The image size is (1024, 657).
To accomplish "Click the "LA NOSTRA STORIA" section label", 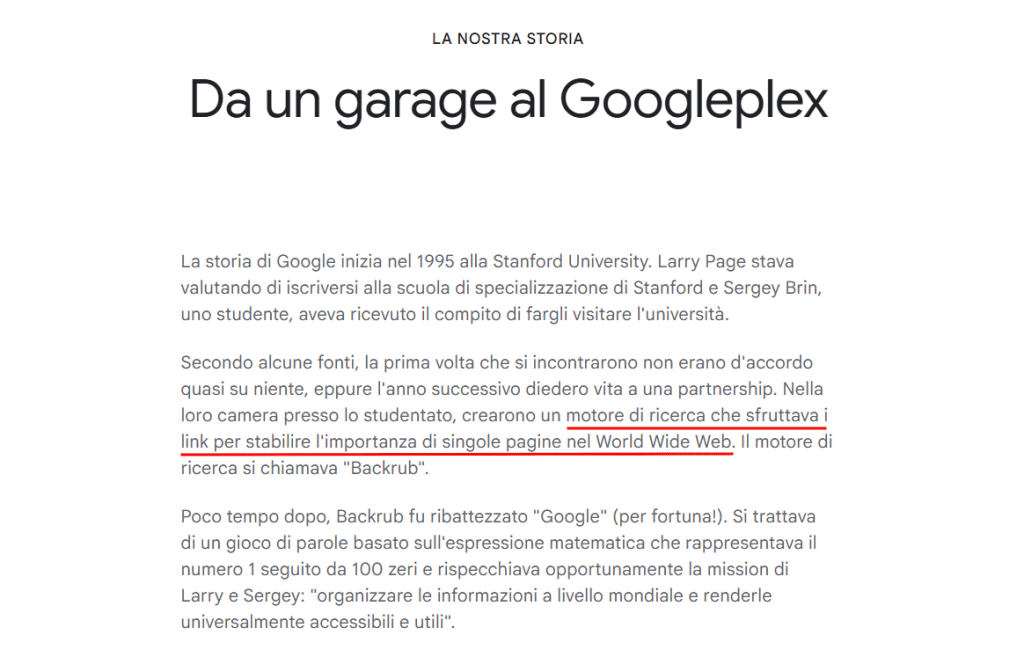I will pos(507,39).
